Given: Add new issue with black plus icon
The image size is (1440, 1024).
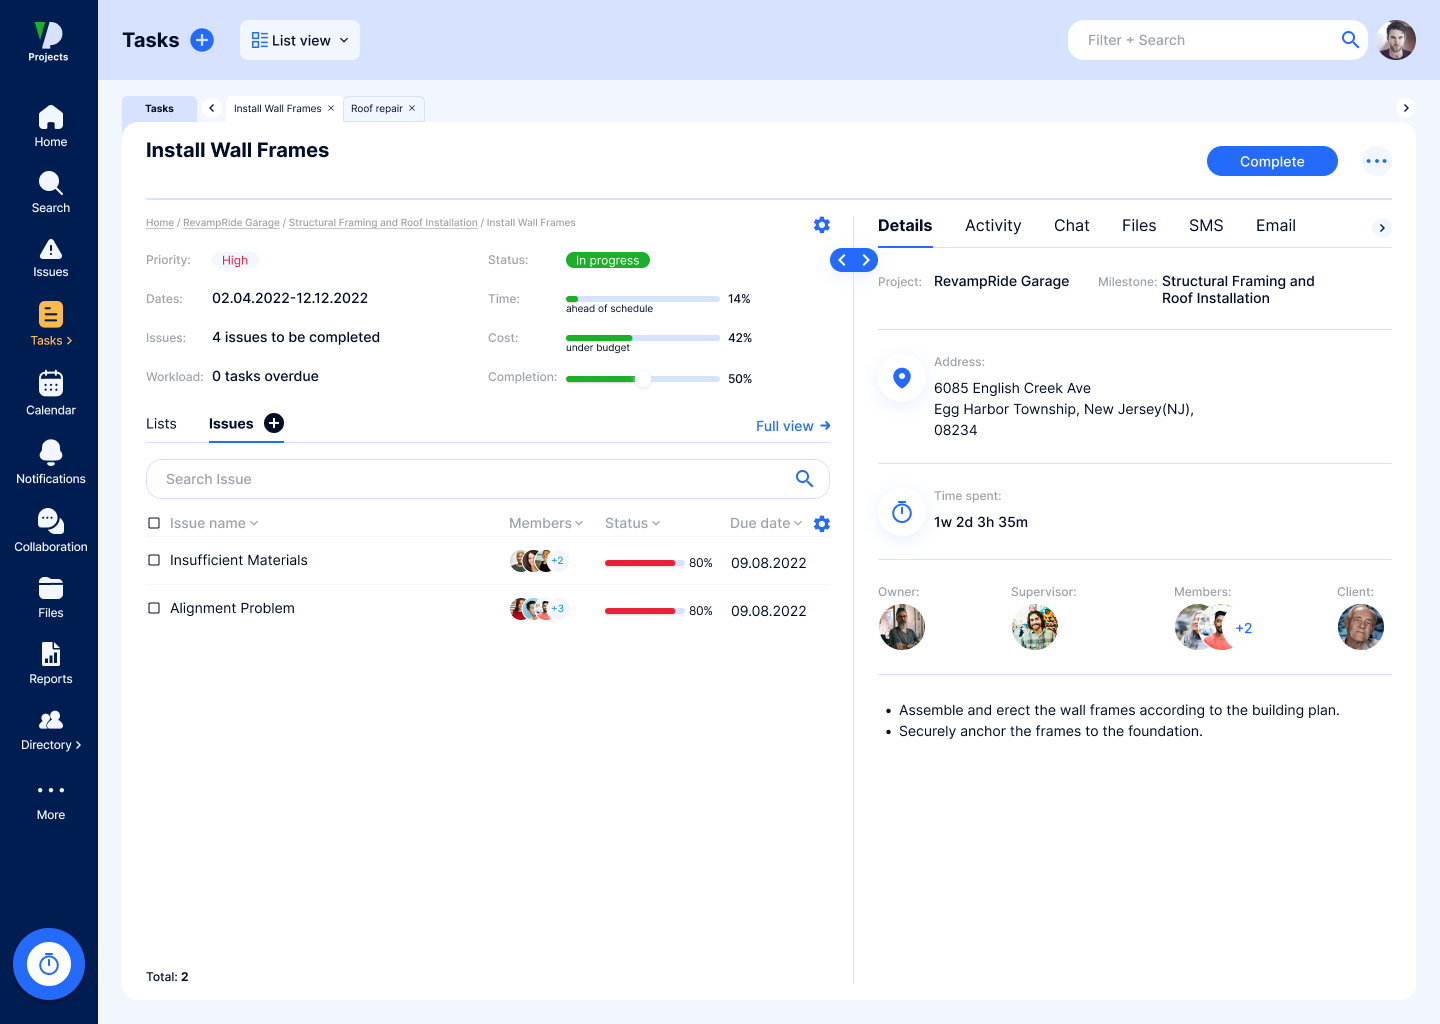Looking at the screenshot, I should [274, 423].
